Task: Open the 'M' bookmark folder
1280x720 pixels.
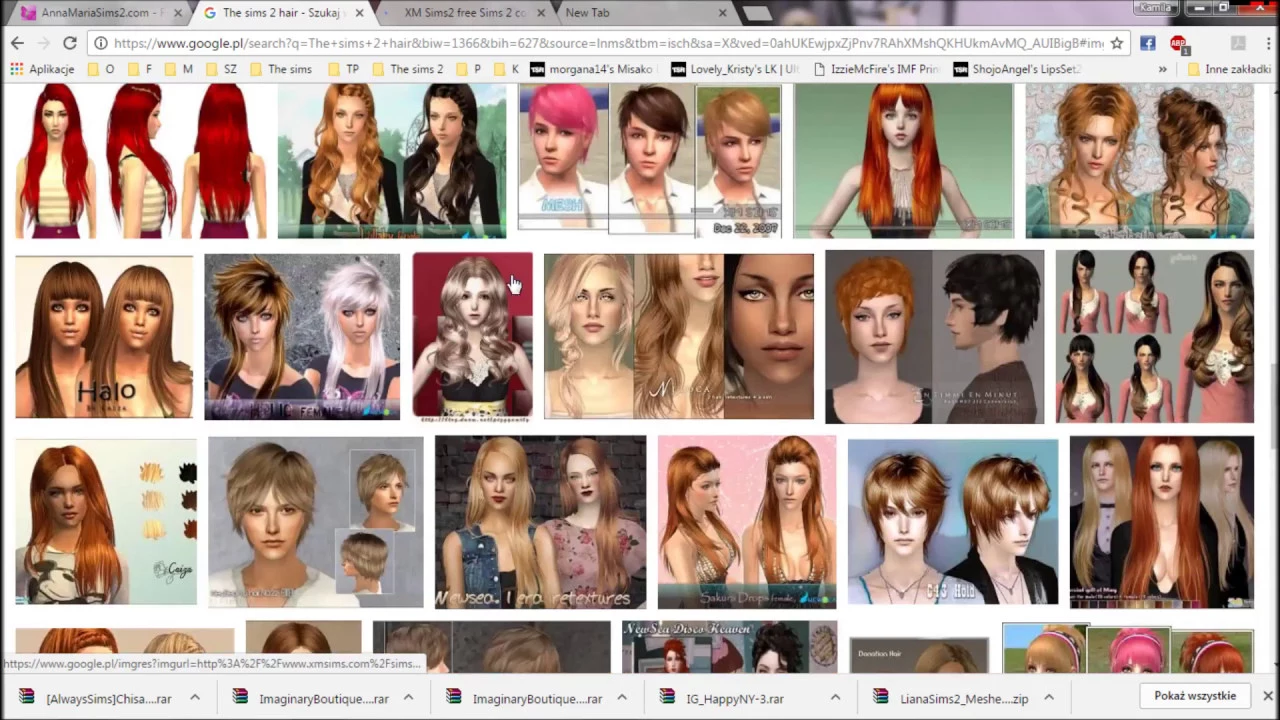Action: click(x=178, y=69)
